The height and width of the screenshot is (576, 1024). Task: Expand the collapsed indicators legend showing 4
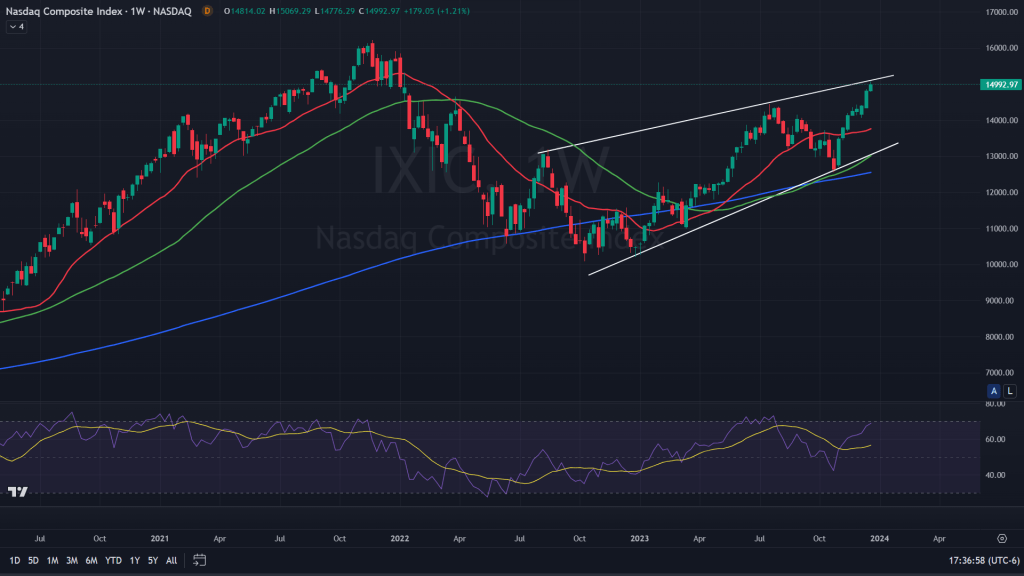[x=17, y=26]
